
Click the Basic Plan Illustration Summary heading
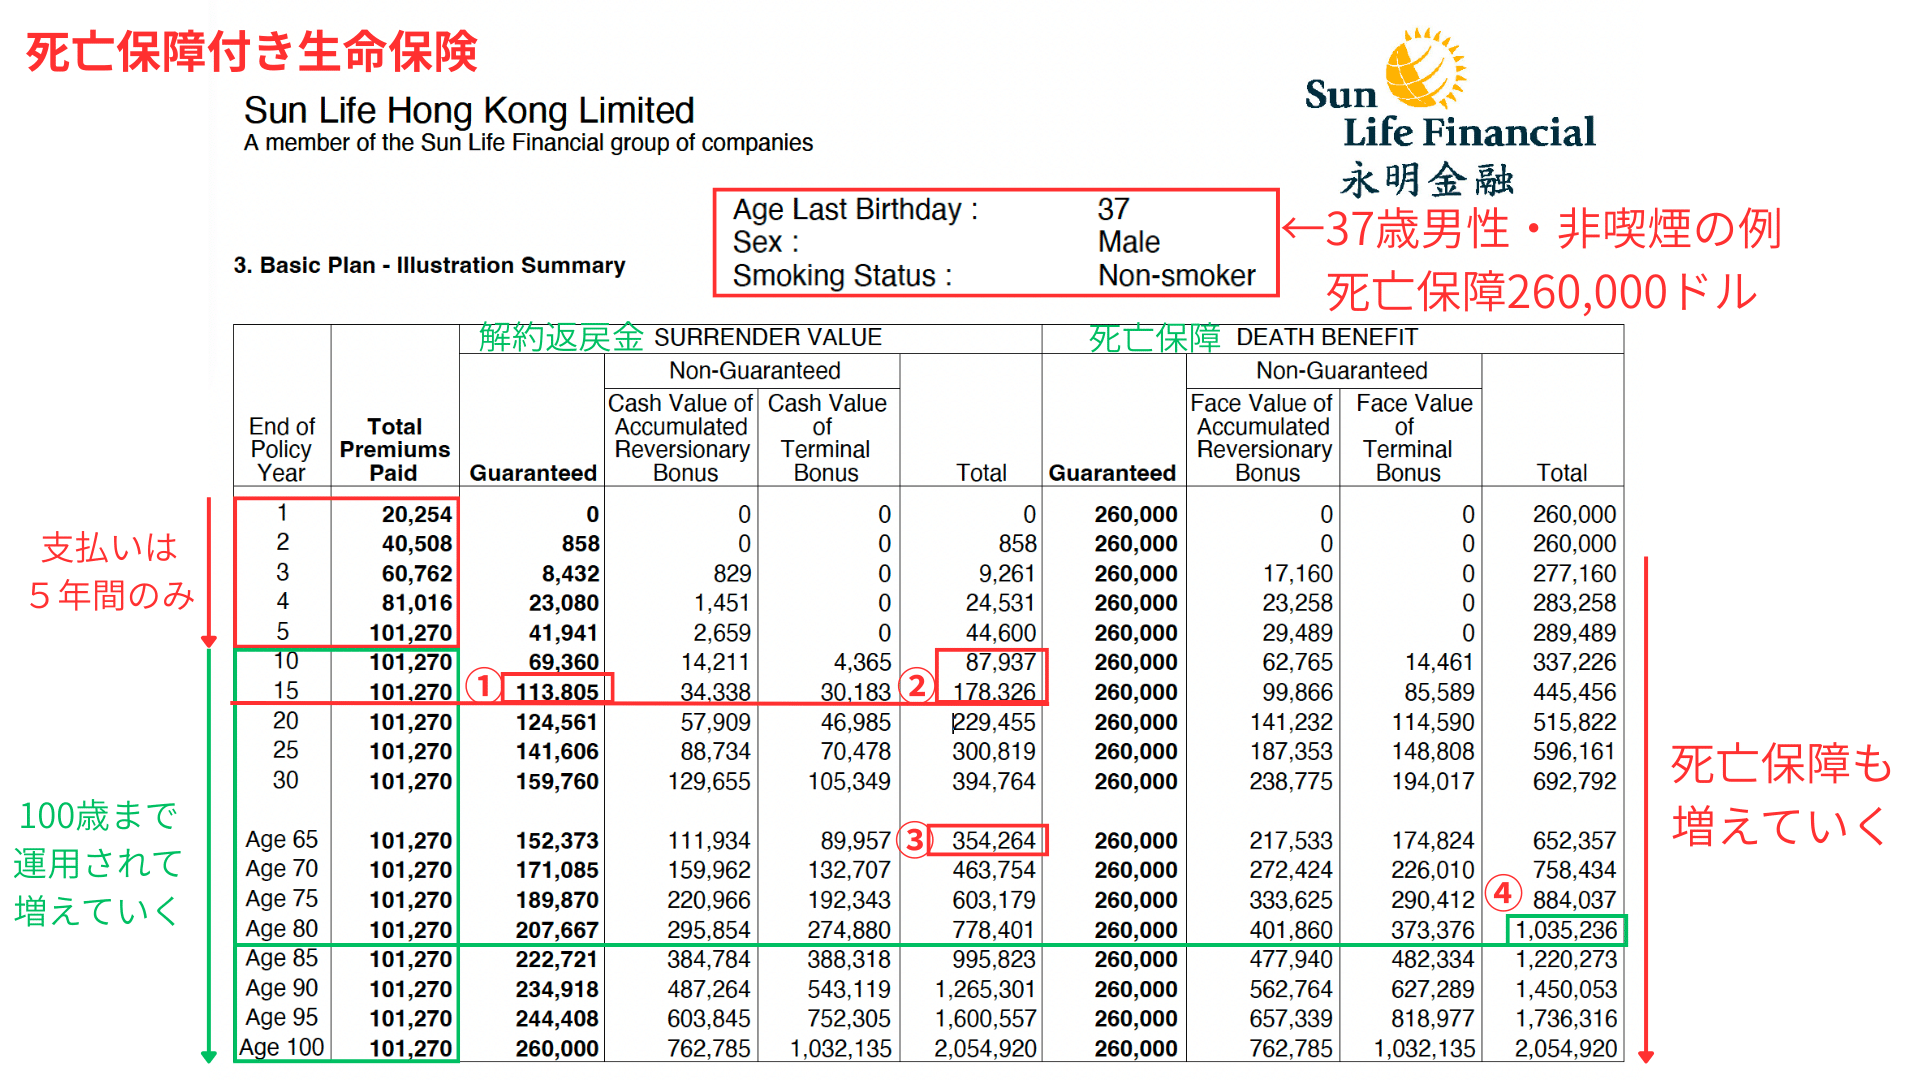pos(429,265)
